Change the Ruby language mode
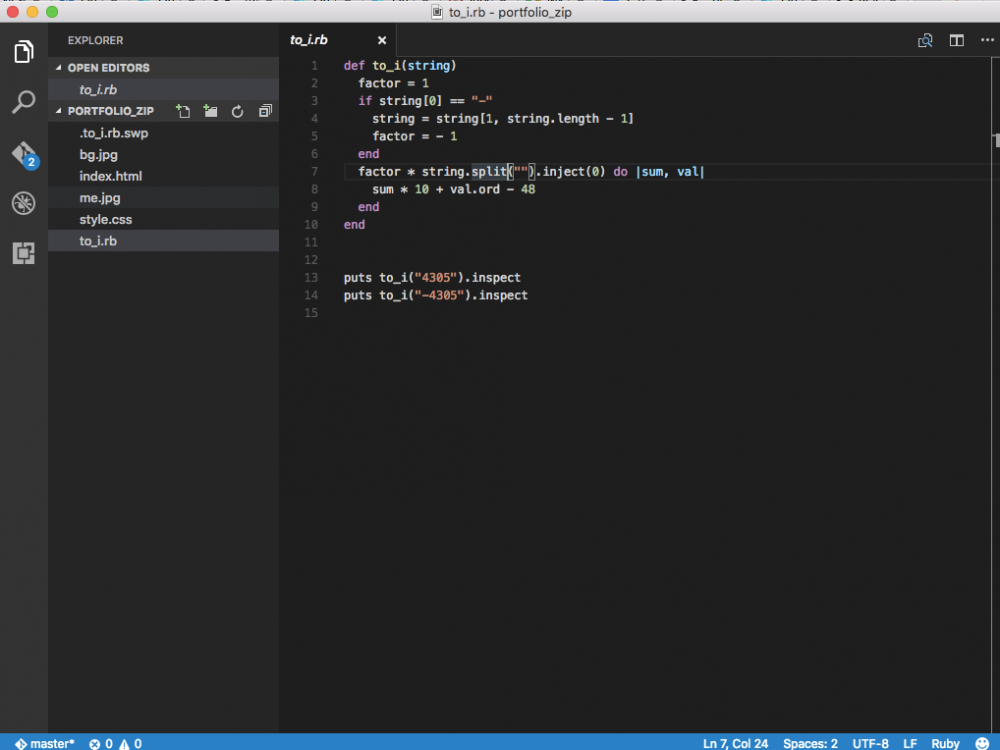This screenshot has height=750, width=1000. (945, 743)
